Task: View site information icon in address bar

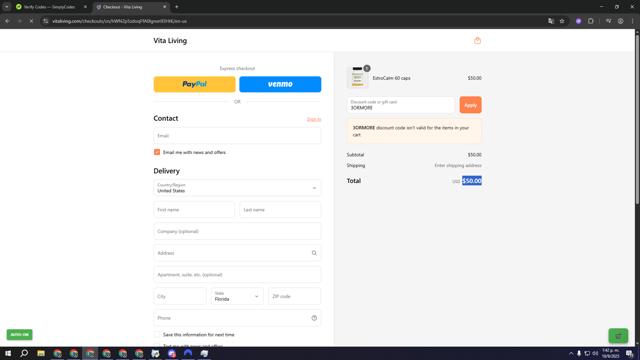Action: [46, 21]
